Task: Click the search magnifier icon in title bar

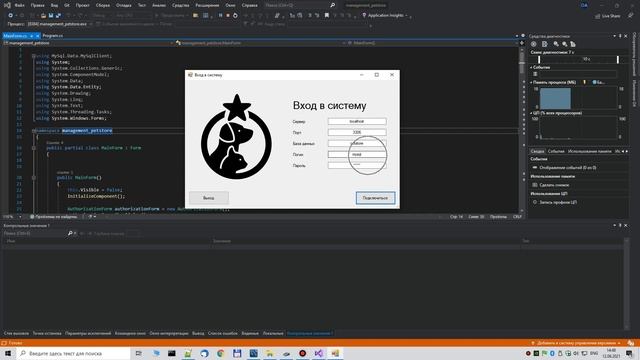Action: tap(332, 5)
